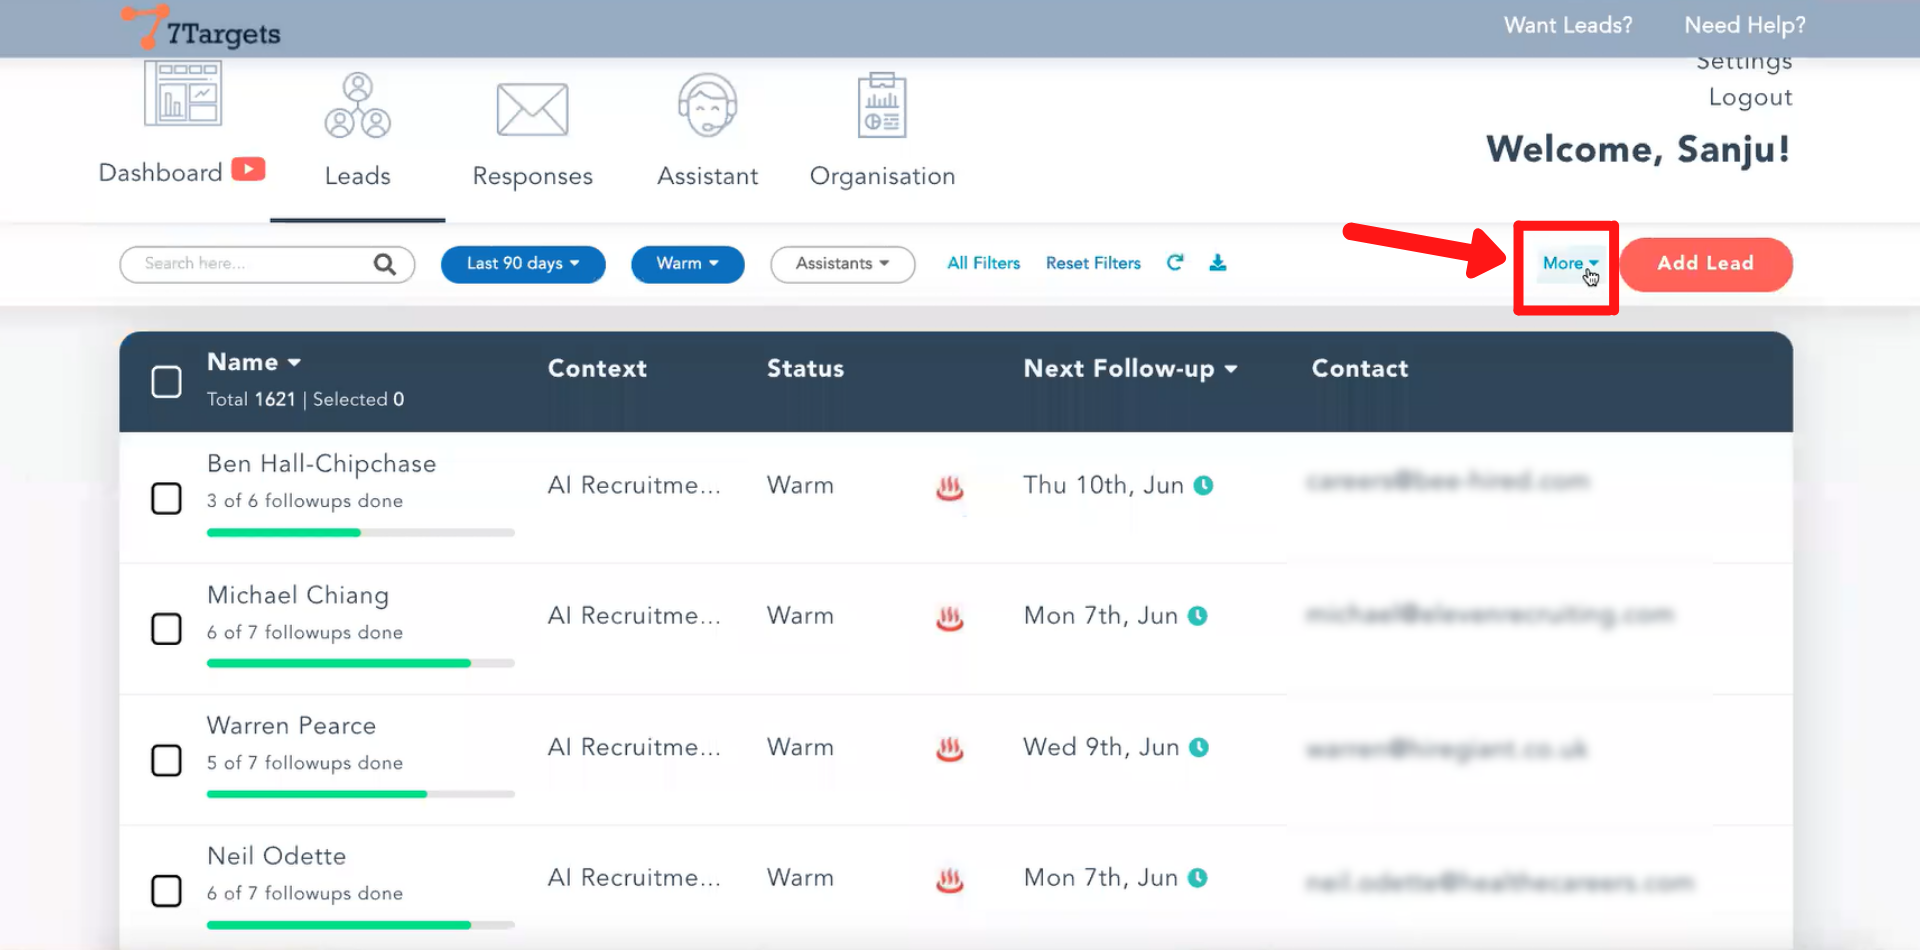This screenshot has height=950, width=1920.
Task: Open the More dropdown menu
Action: [1568, 263]
